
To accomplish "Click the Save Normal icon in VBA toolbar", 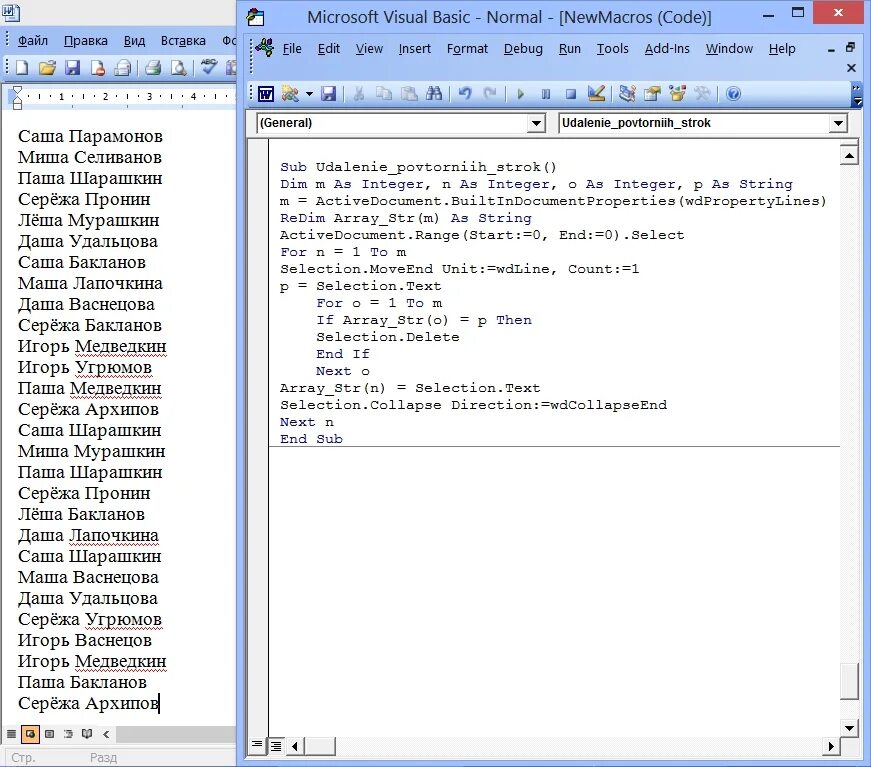I will point(328,94).
